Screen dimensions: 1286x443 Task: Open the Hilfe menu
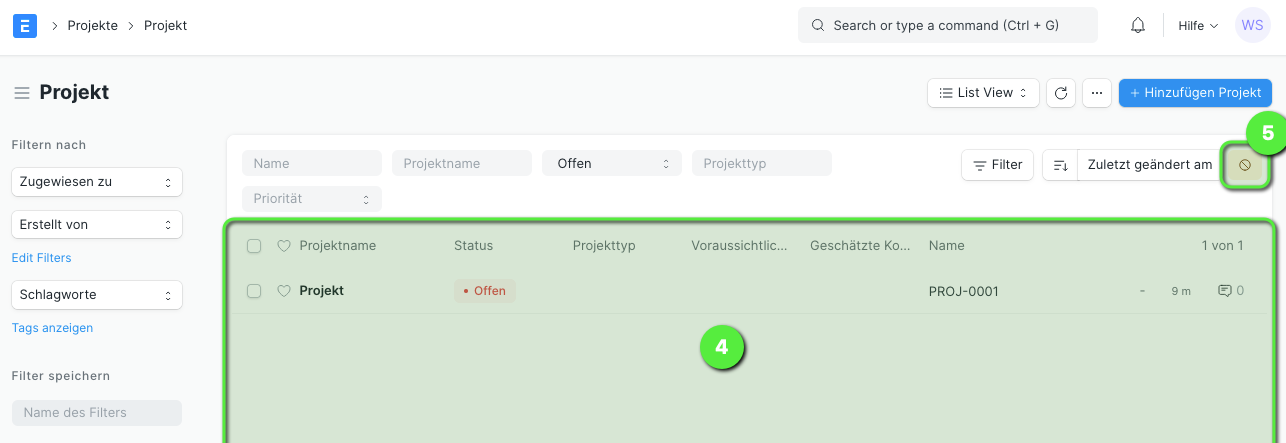pos(1198,26)
